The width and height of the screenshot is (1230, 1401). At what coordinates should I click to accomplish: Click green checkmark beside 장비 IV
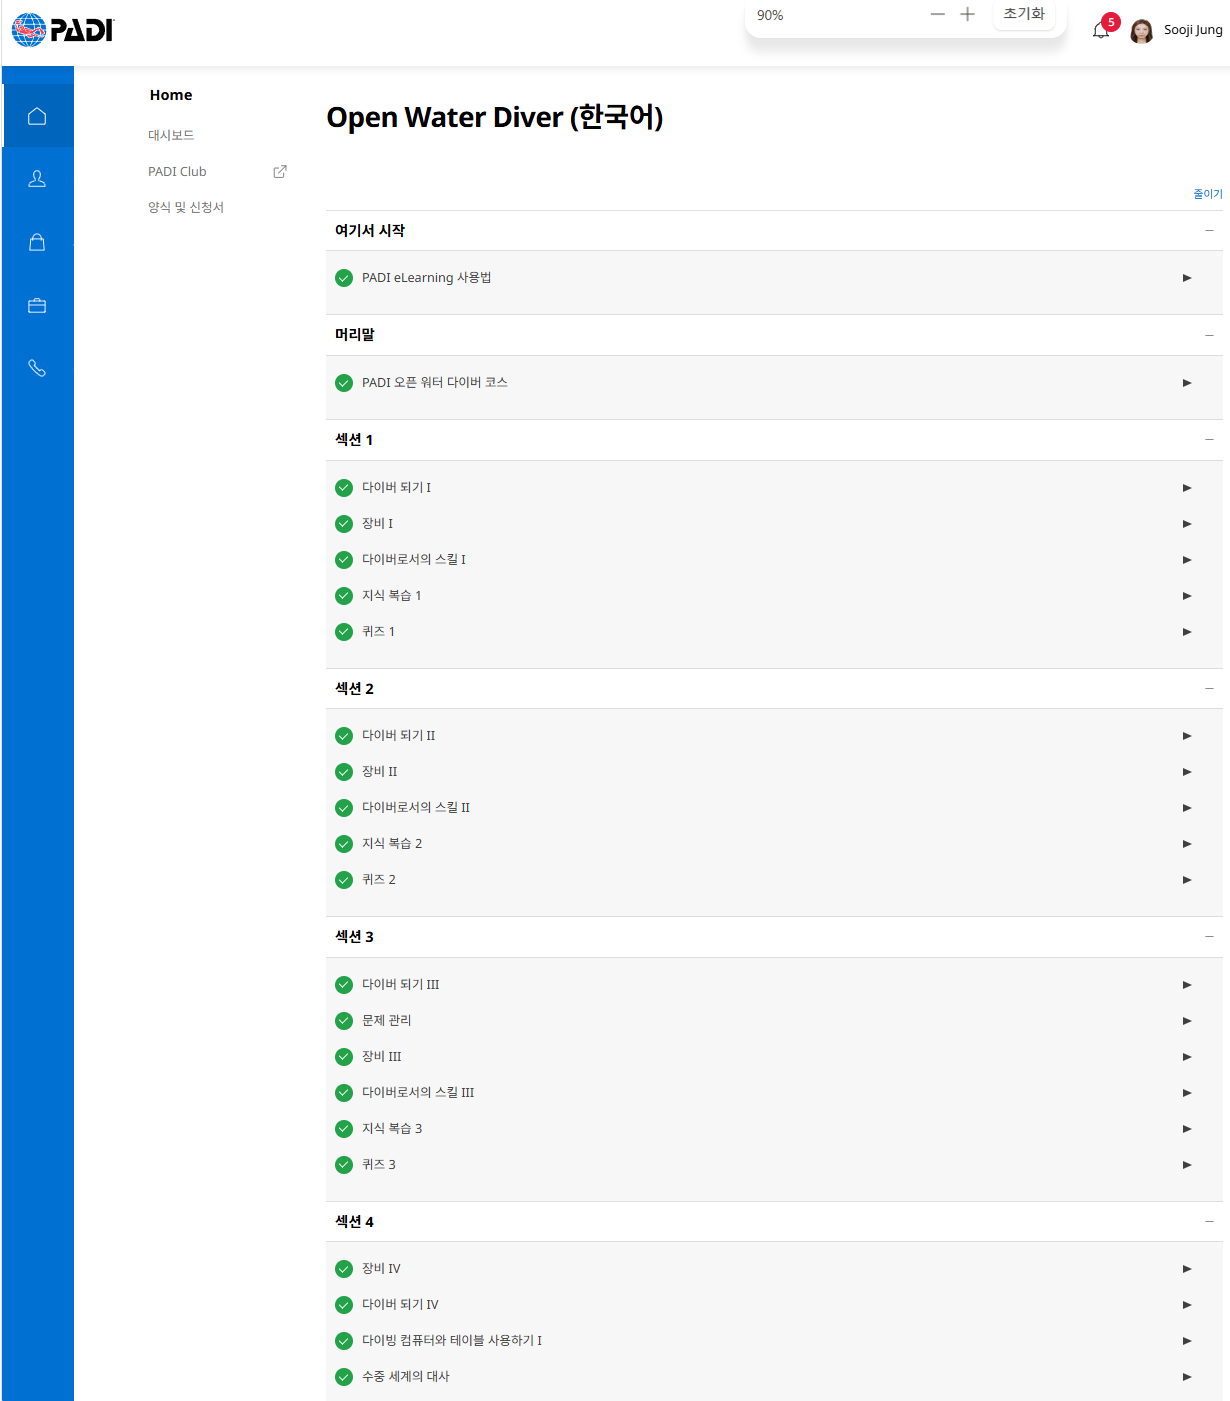point(344,1269)
